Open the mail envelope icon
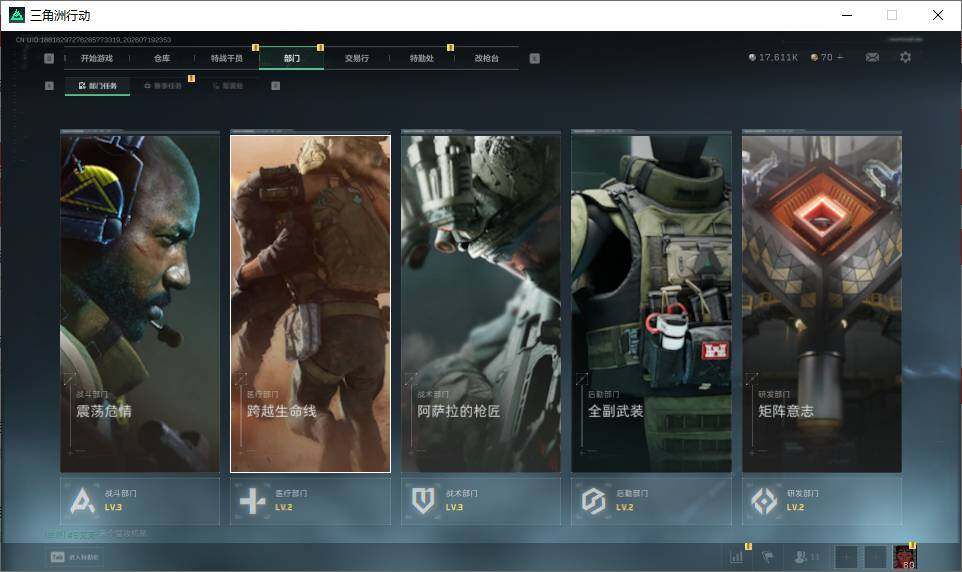This screenshot has height=572, width=962. [872, 57]
